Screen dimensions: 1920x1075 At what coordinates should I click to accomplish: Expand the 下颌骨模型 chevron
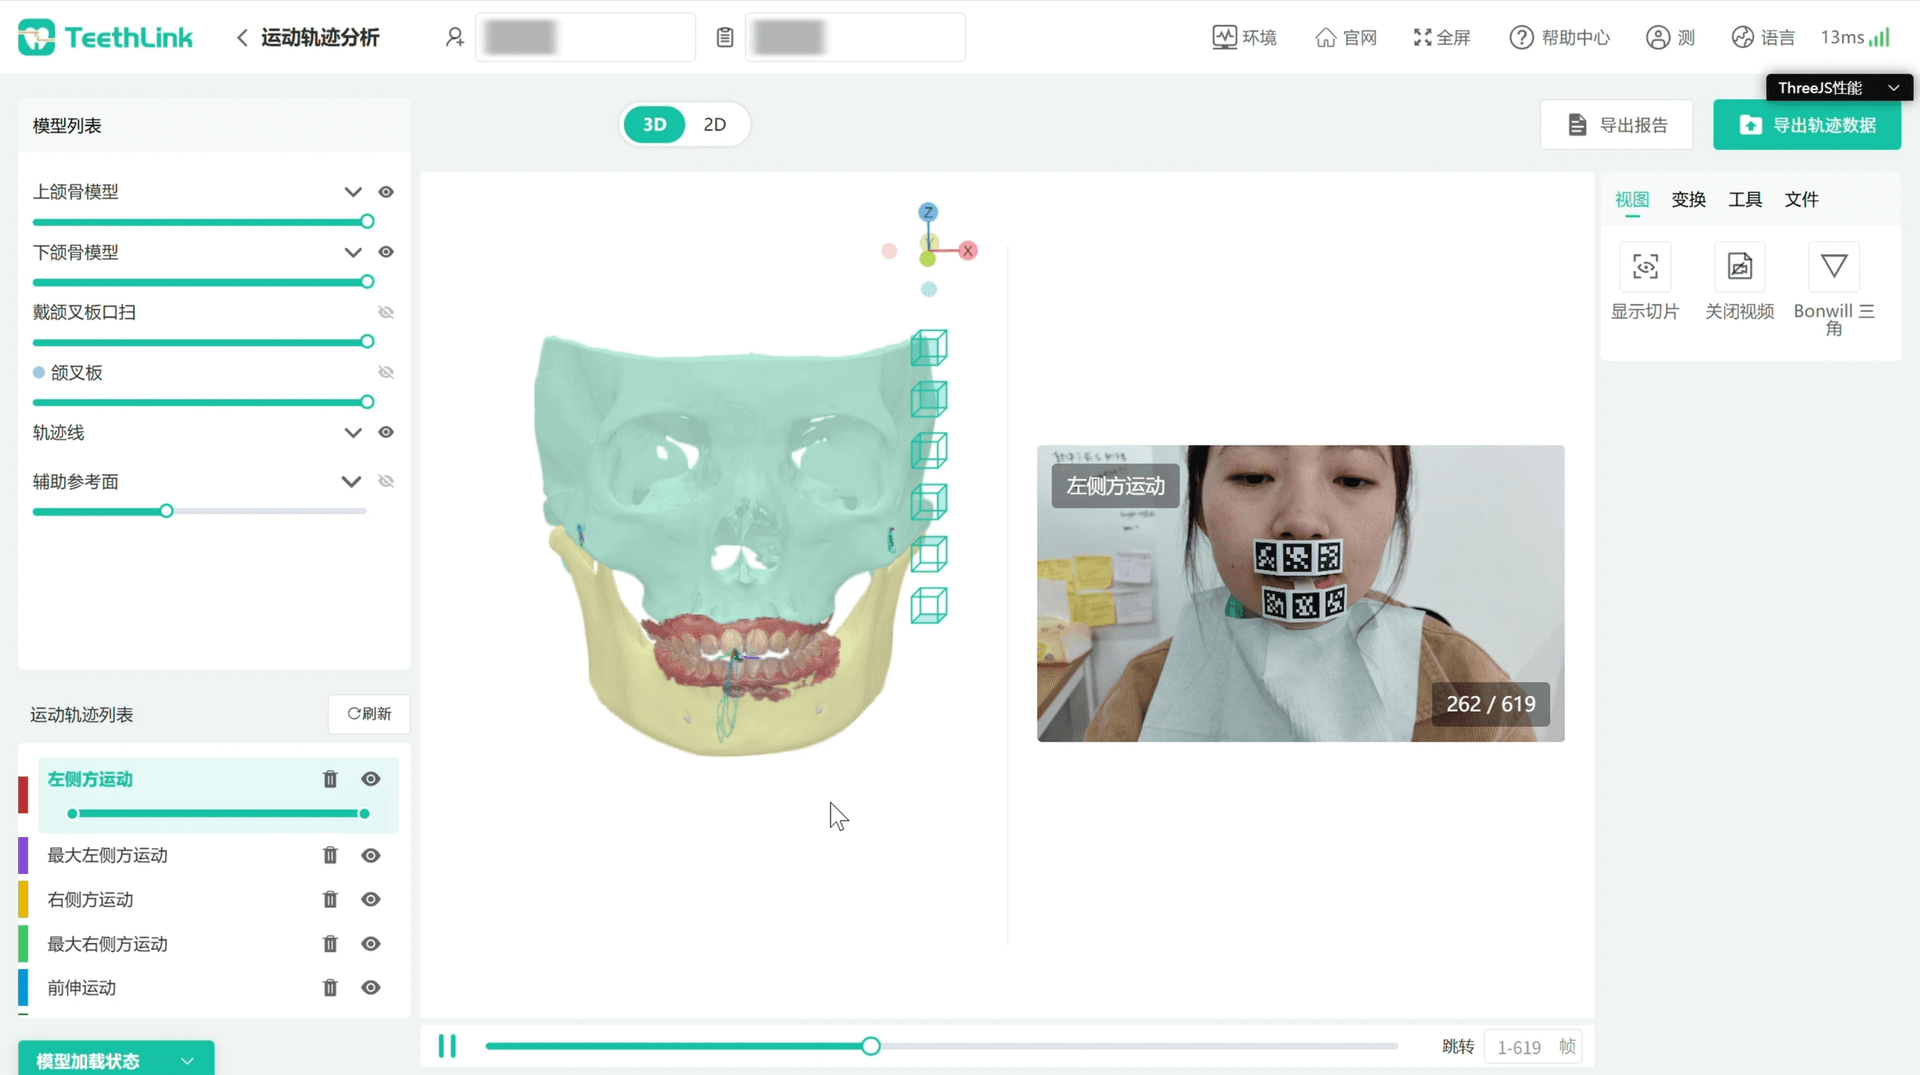coord(353,253)
